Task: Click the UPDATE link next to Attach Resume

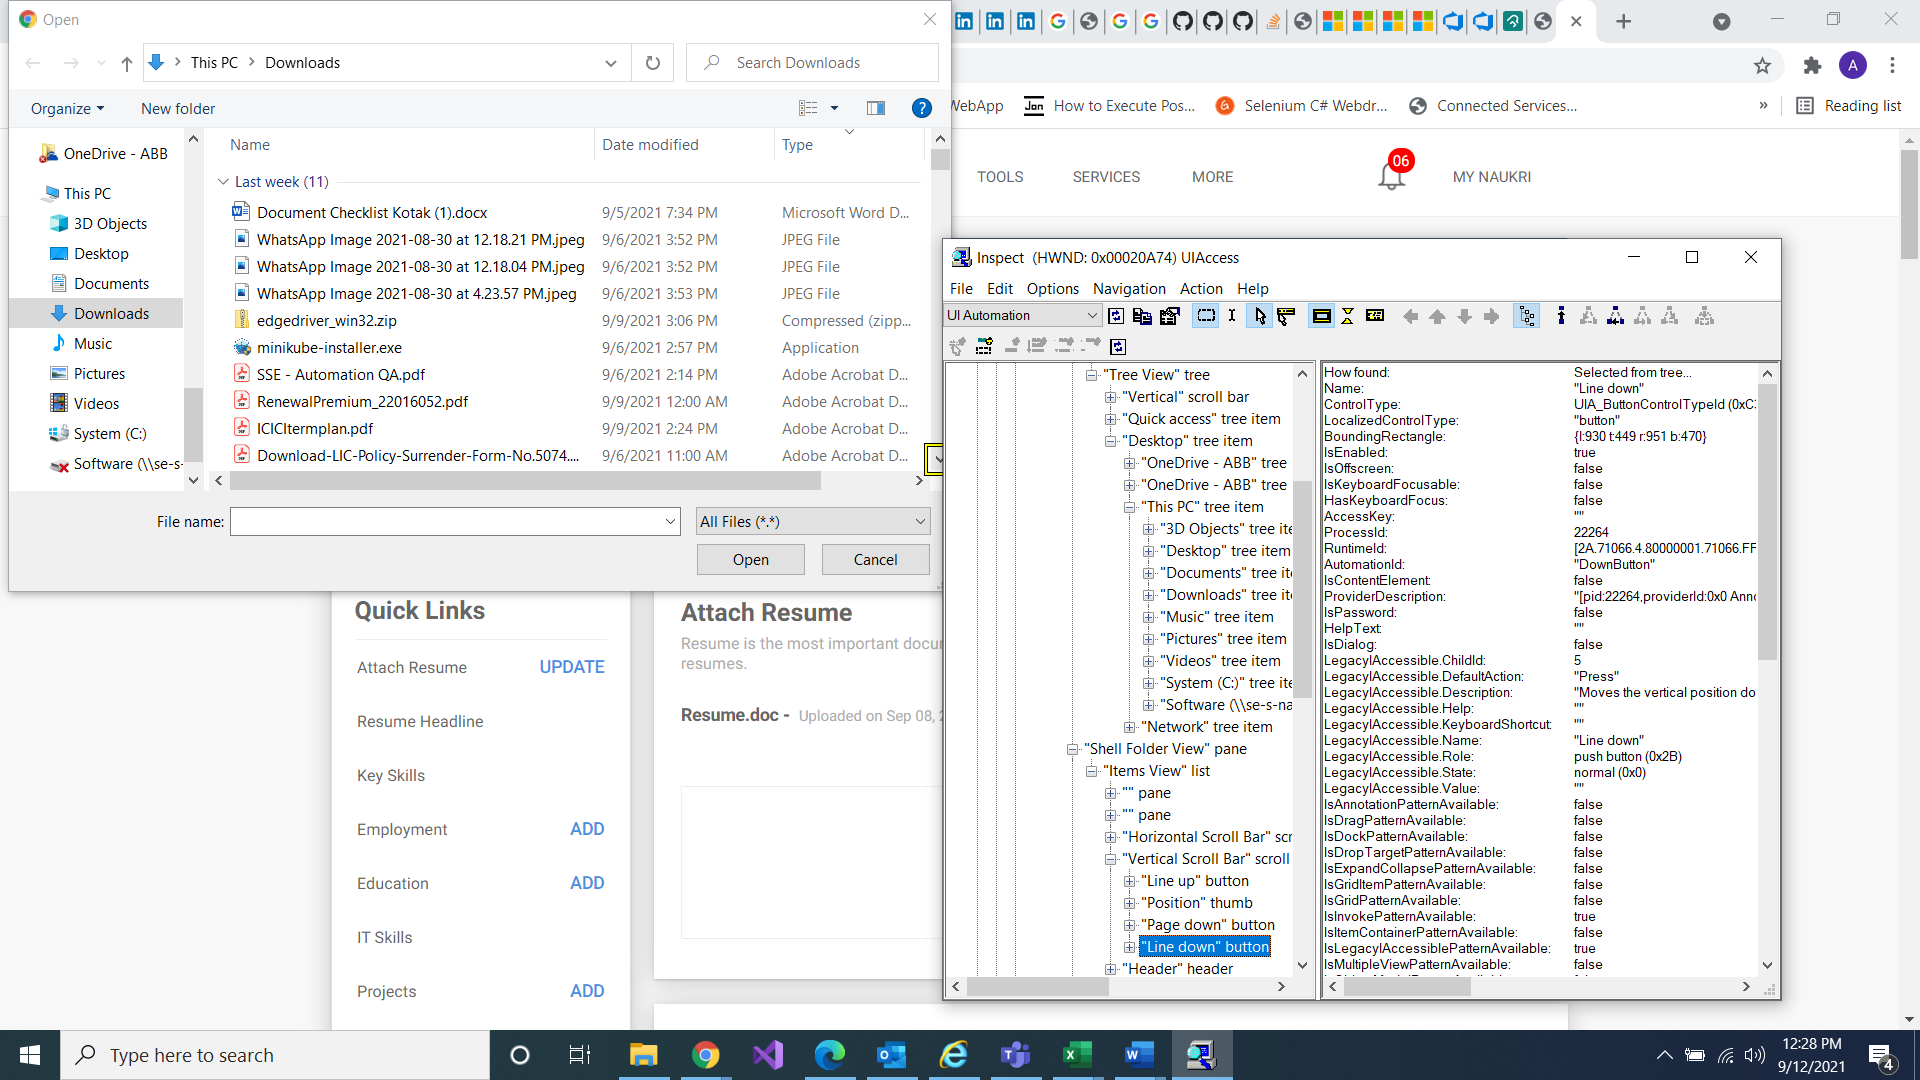Action: pos(571,667)
